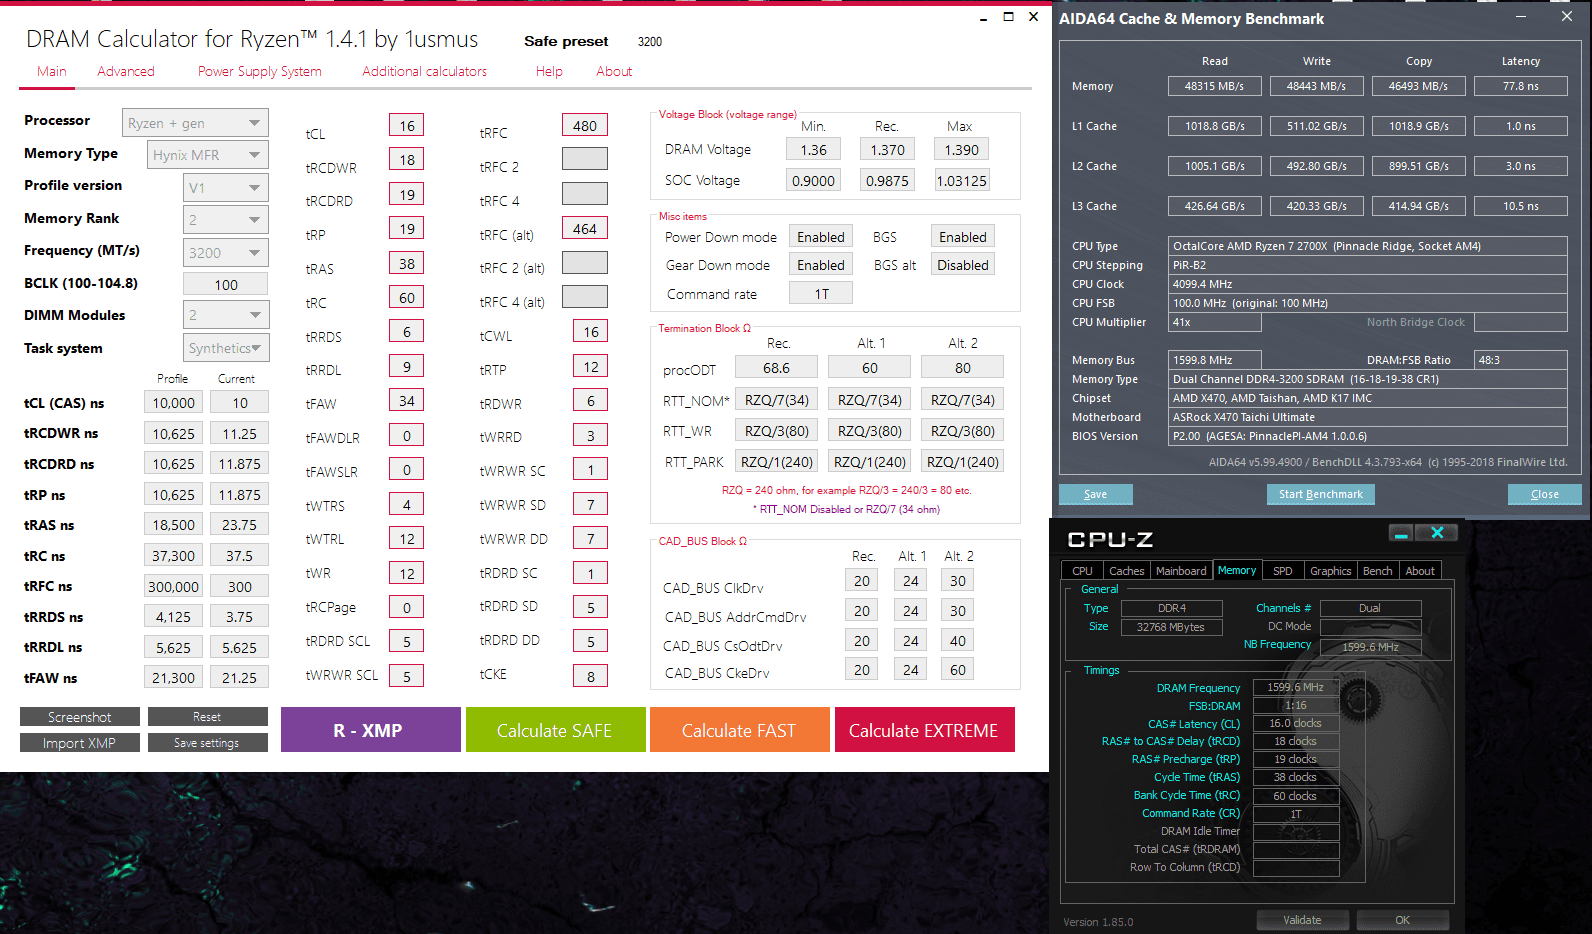Close the CPU-Z window with cyan X

pyautogui.click(x=1437, y=533)
